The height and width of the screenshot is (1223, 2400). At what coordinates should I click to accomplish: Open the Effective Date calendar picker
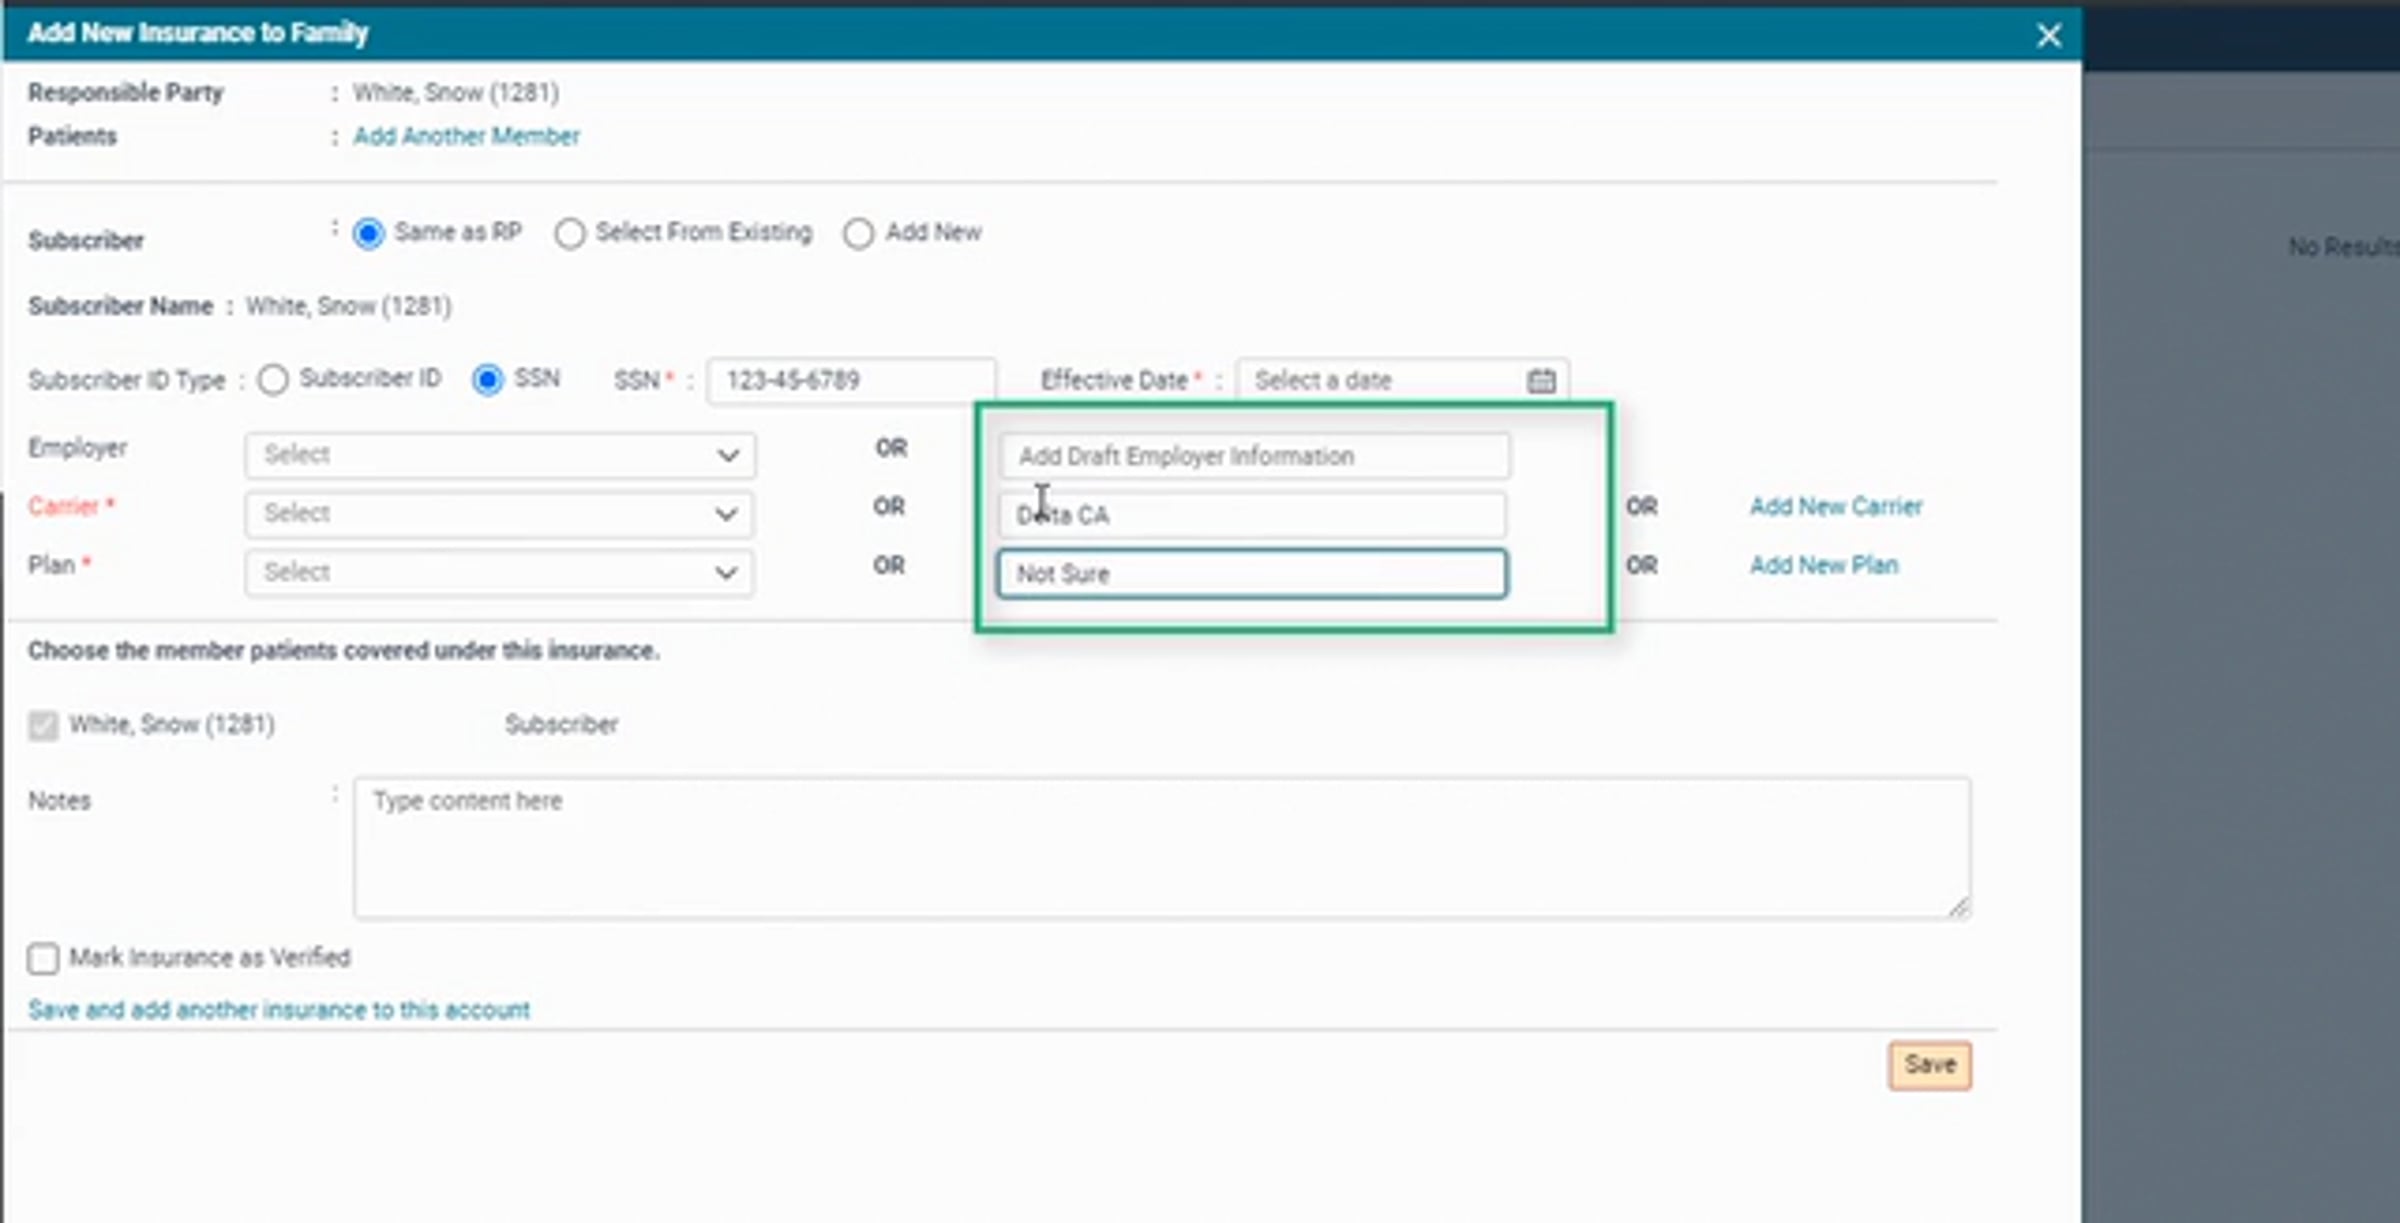click(x=1541, y=381)
